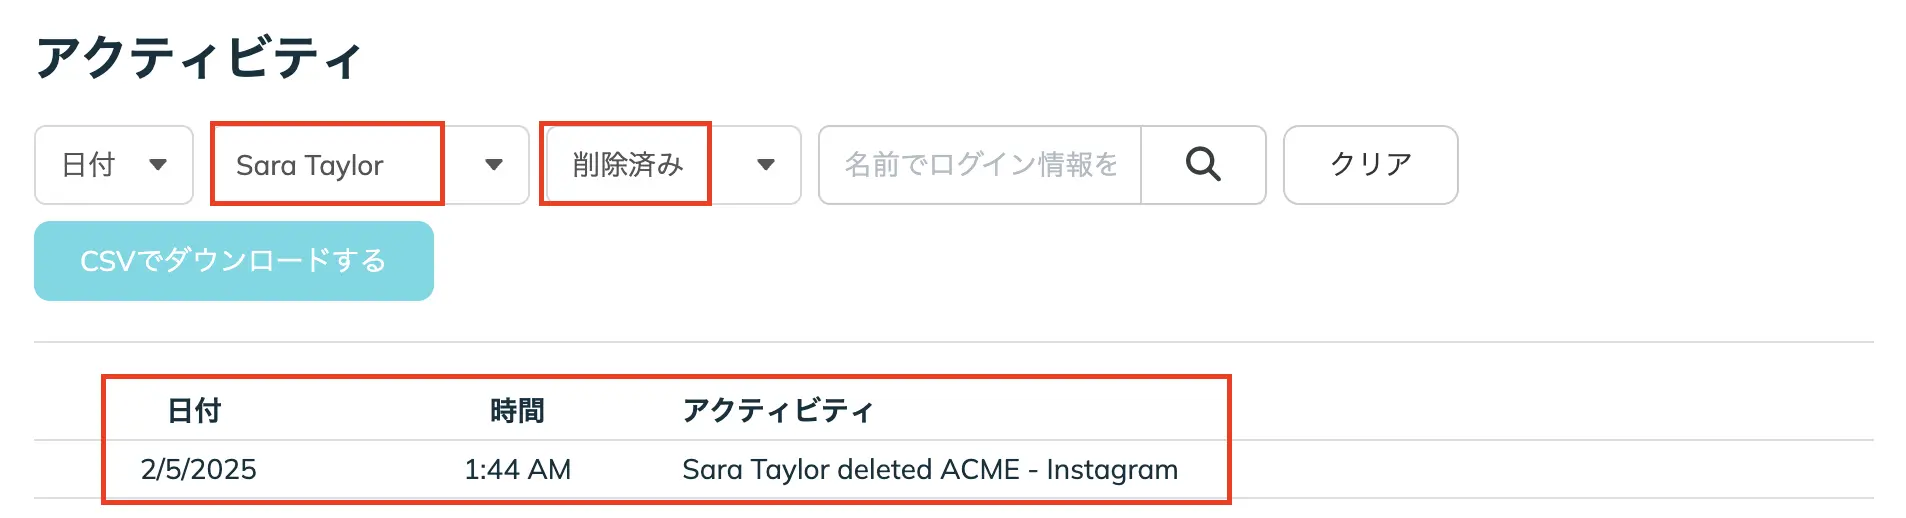Click empty space right of the activity row
The width and height of the screenshot is (1906, 518).
[1550, 470]
